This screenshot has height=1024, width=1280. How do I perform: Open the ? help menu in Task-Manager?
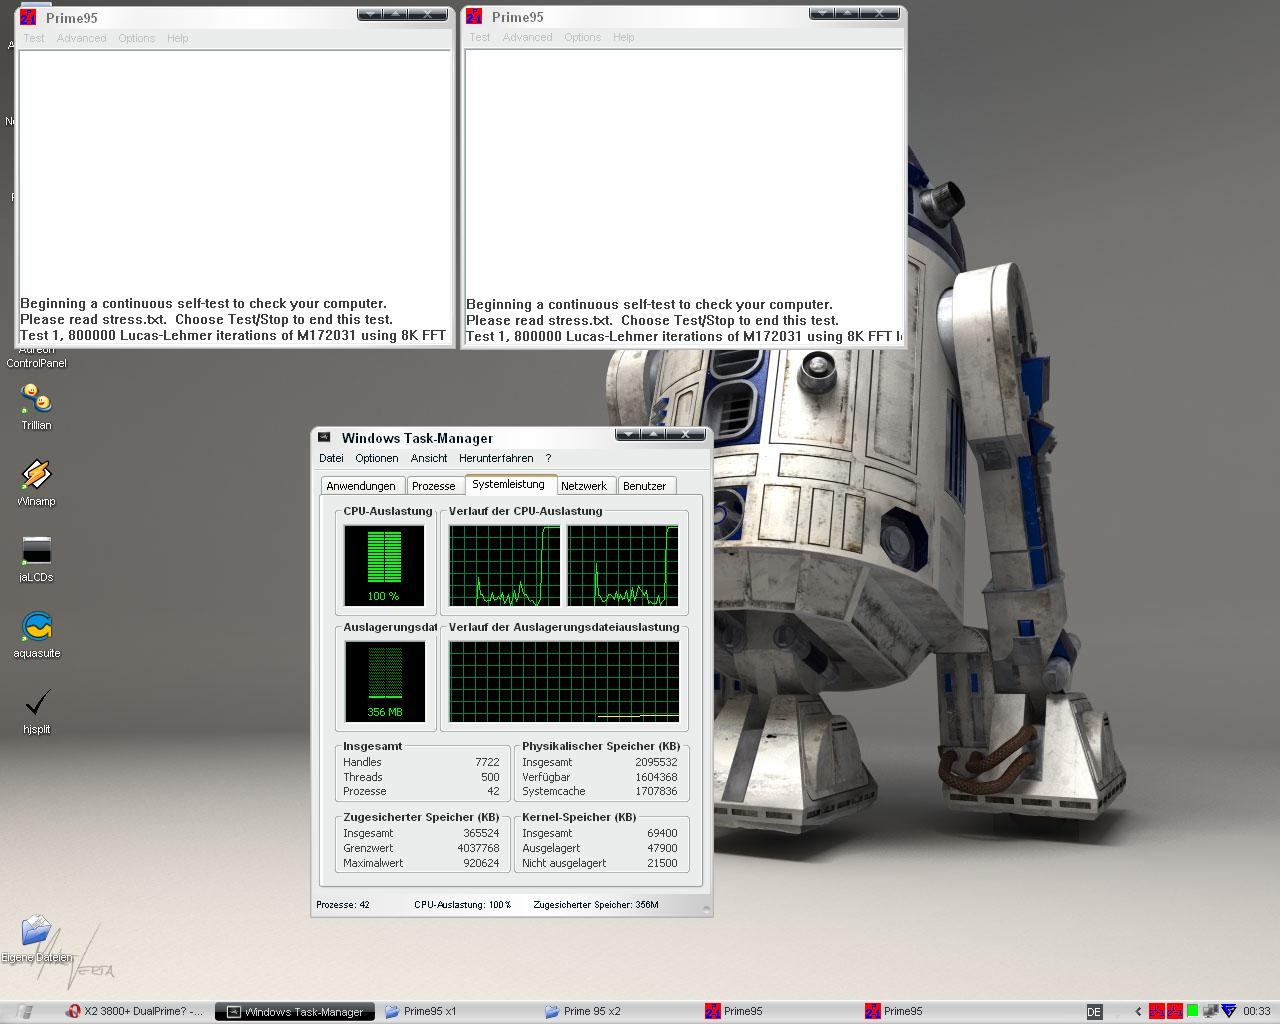(548, 458)
